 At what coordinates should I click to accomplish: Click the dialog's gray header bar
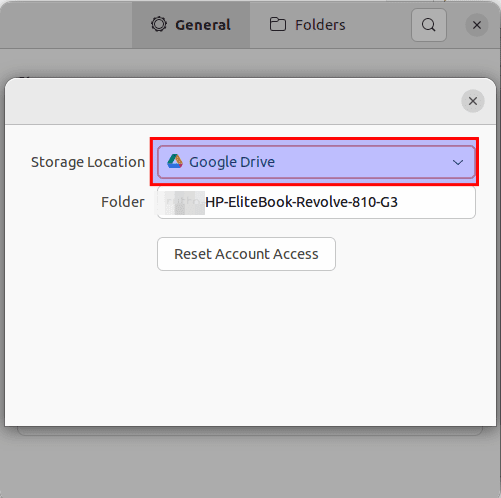tap(233, 101)
